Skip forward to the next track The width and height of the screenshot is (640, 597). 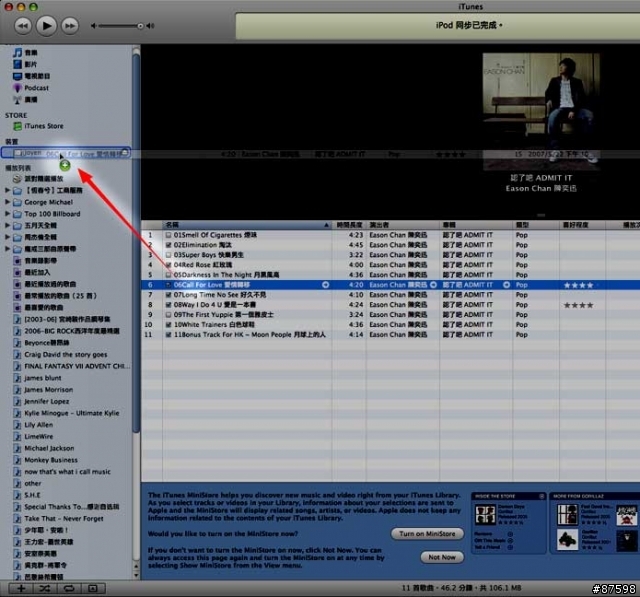pos(70,26)
